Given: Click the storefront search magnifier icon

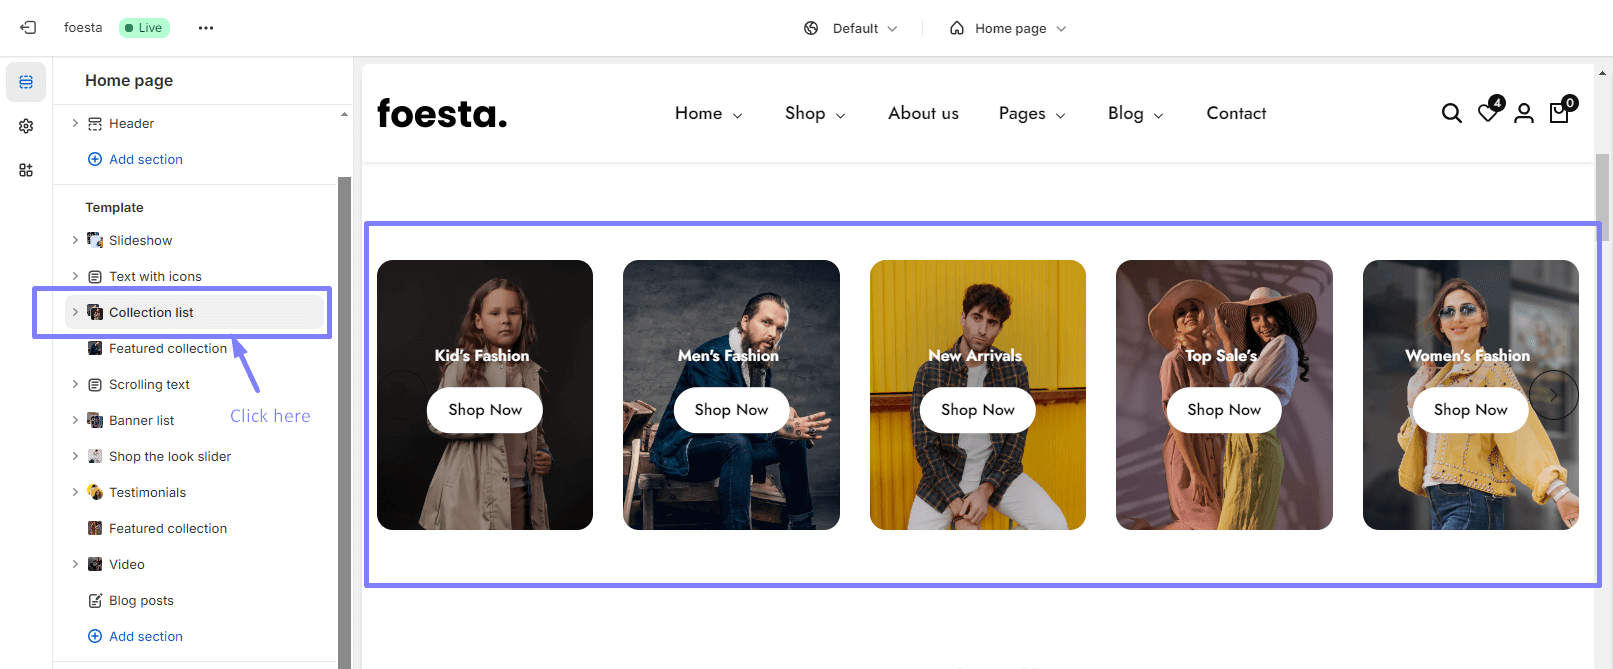Looking at the screenshot, I should tap(1451, 114).
